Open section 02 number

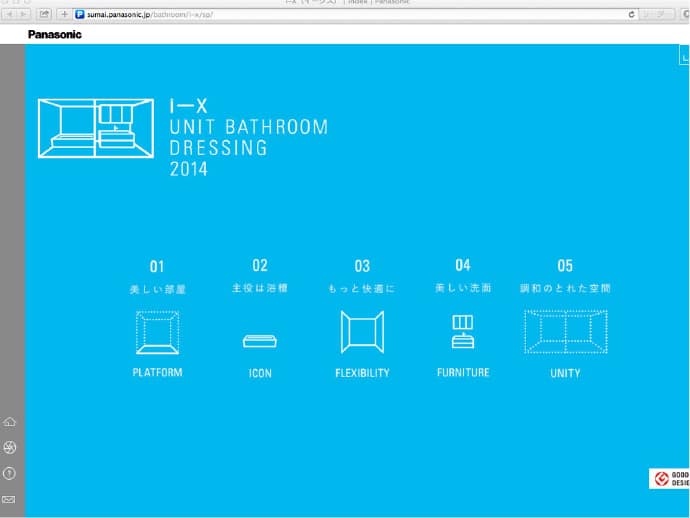tap(260, 265)
